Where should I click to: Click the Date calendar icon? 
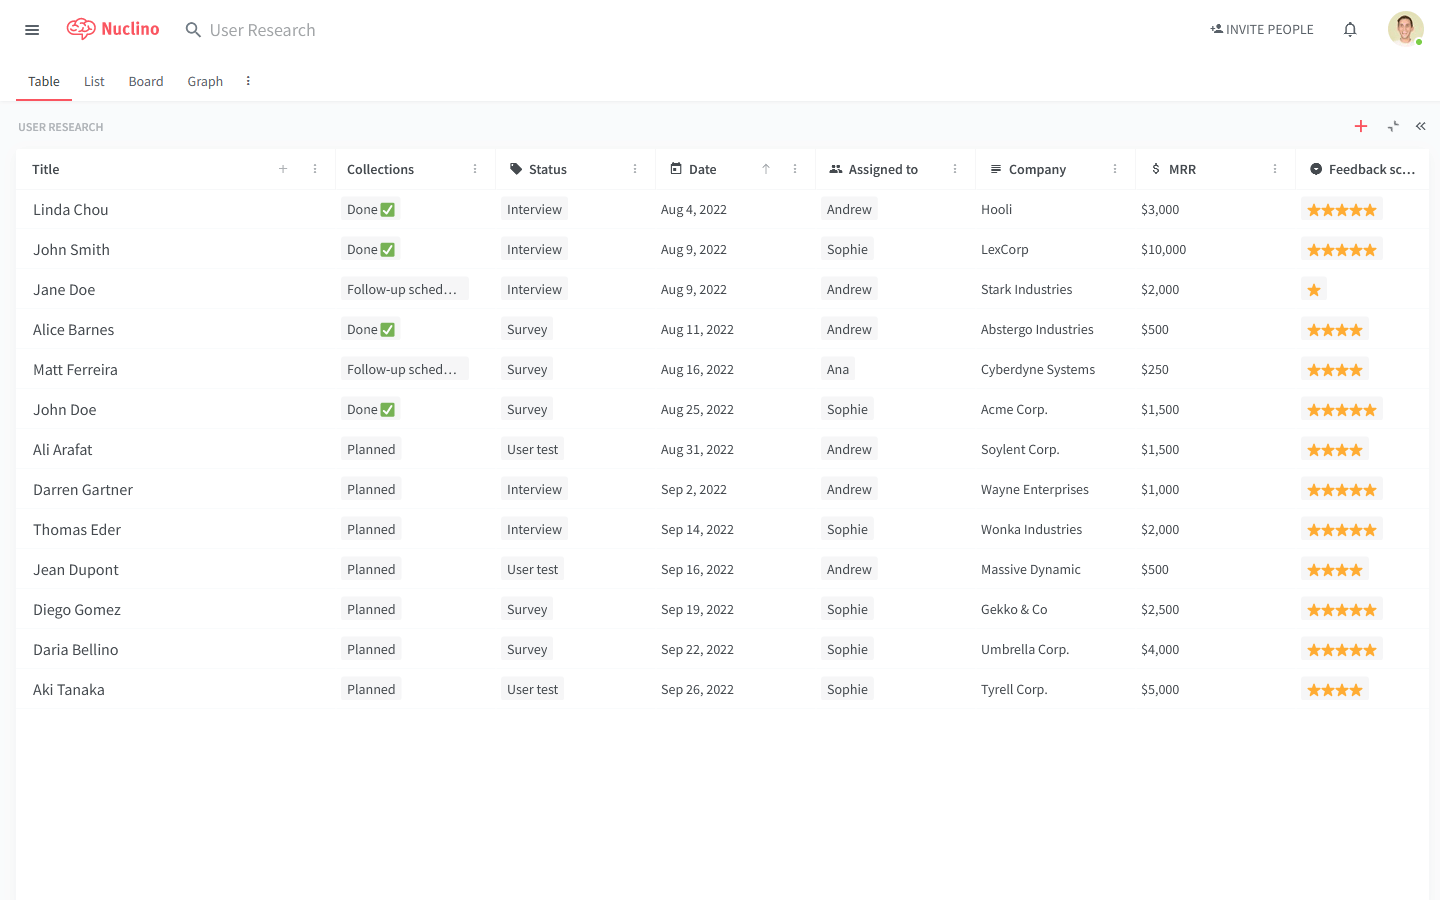pyautogui.click(x=676, y=169)
